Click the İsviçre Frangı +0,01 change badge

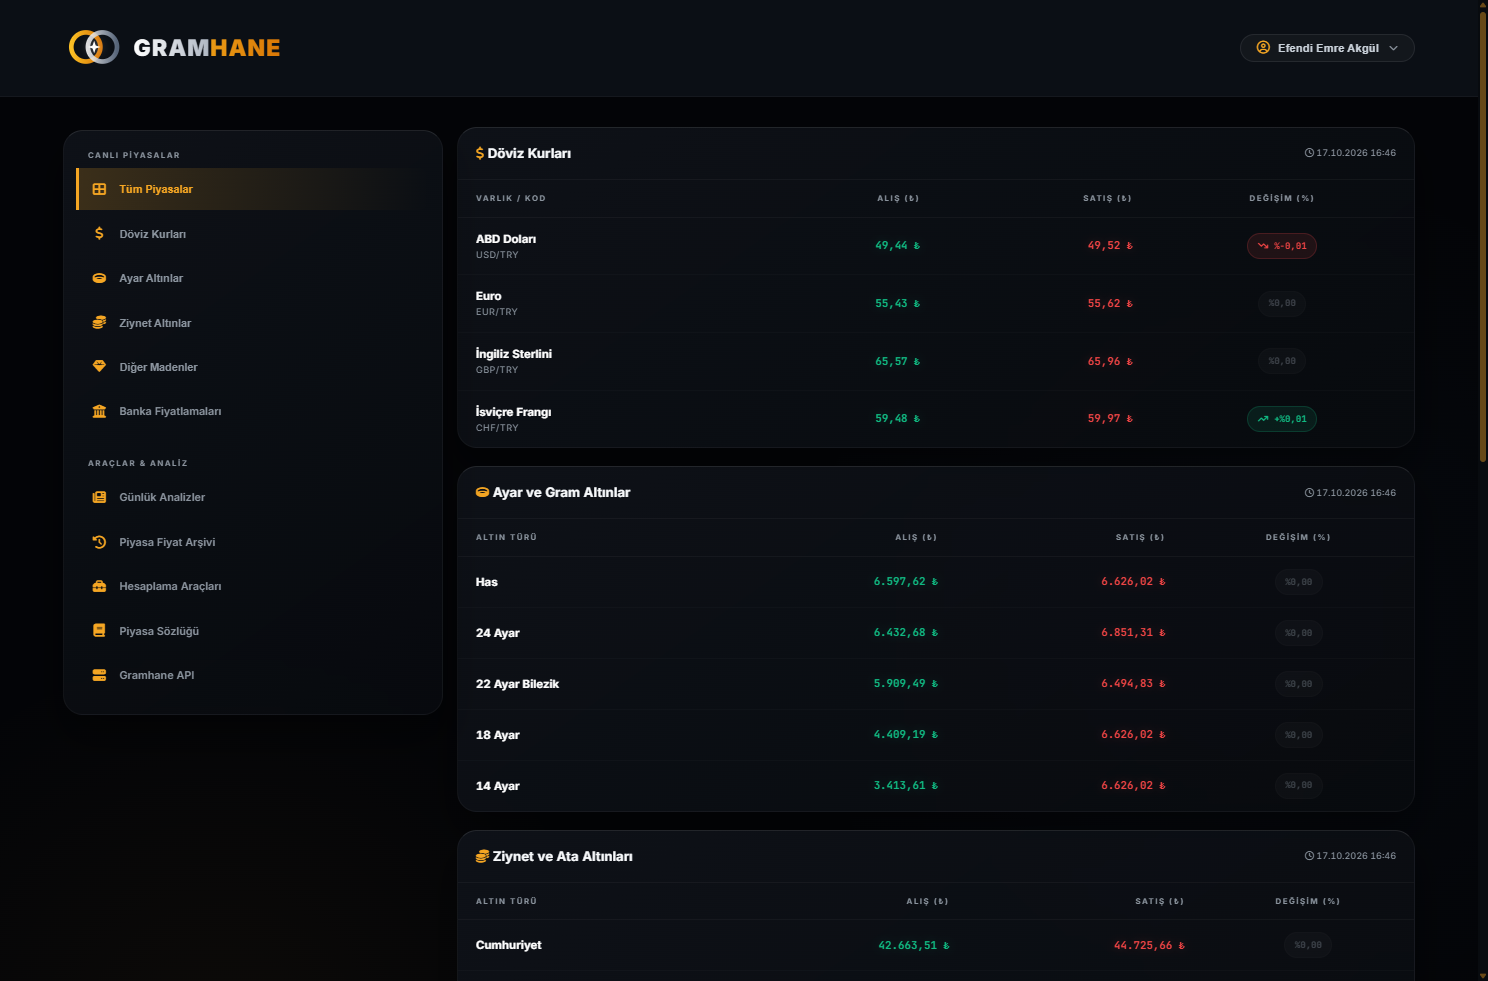1282,419
